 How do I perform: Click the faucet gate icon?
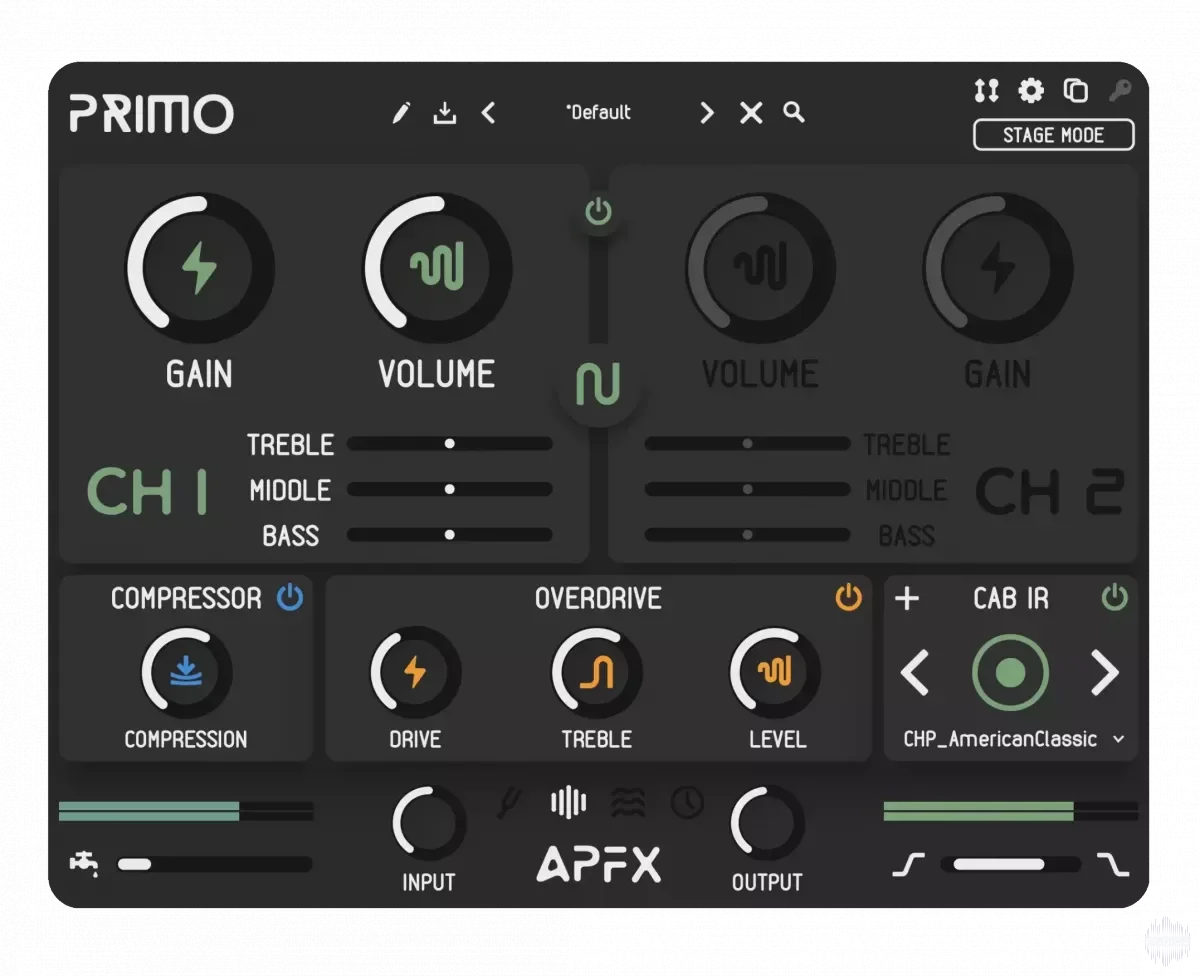coord(84,862)
